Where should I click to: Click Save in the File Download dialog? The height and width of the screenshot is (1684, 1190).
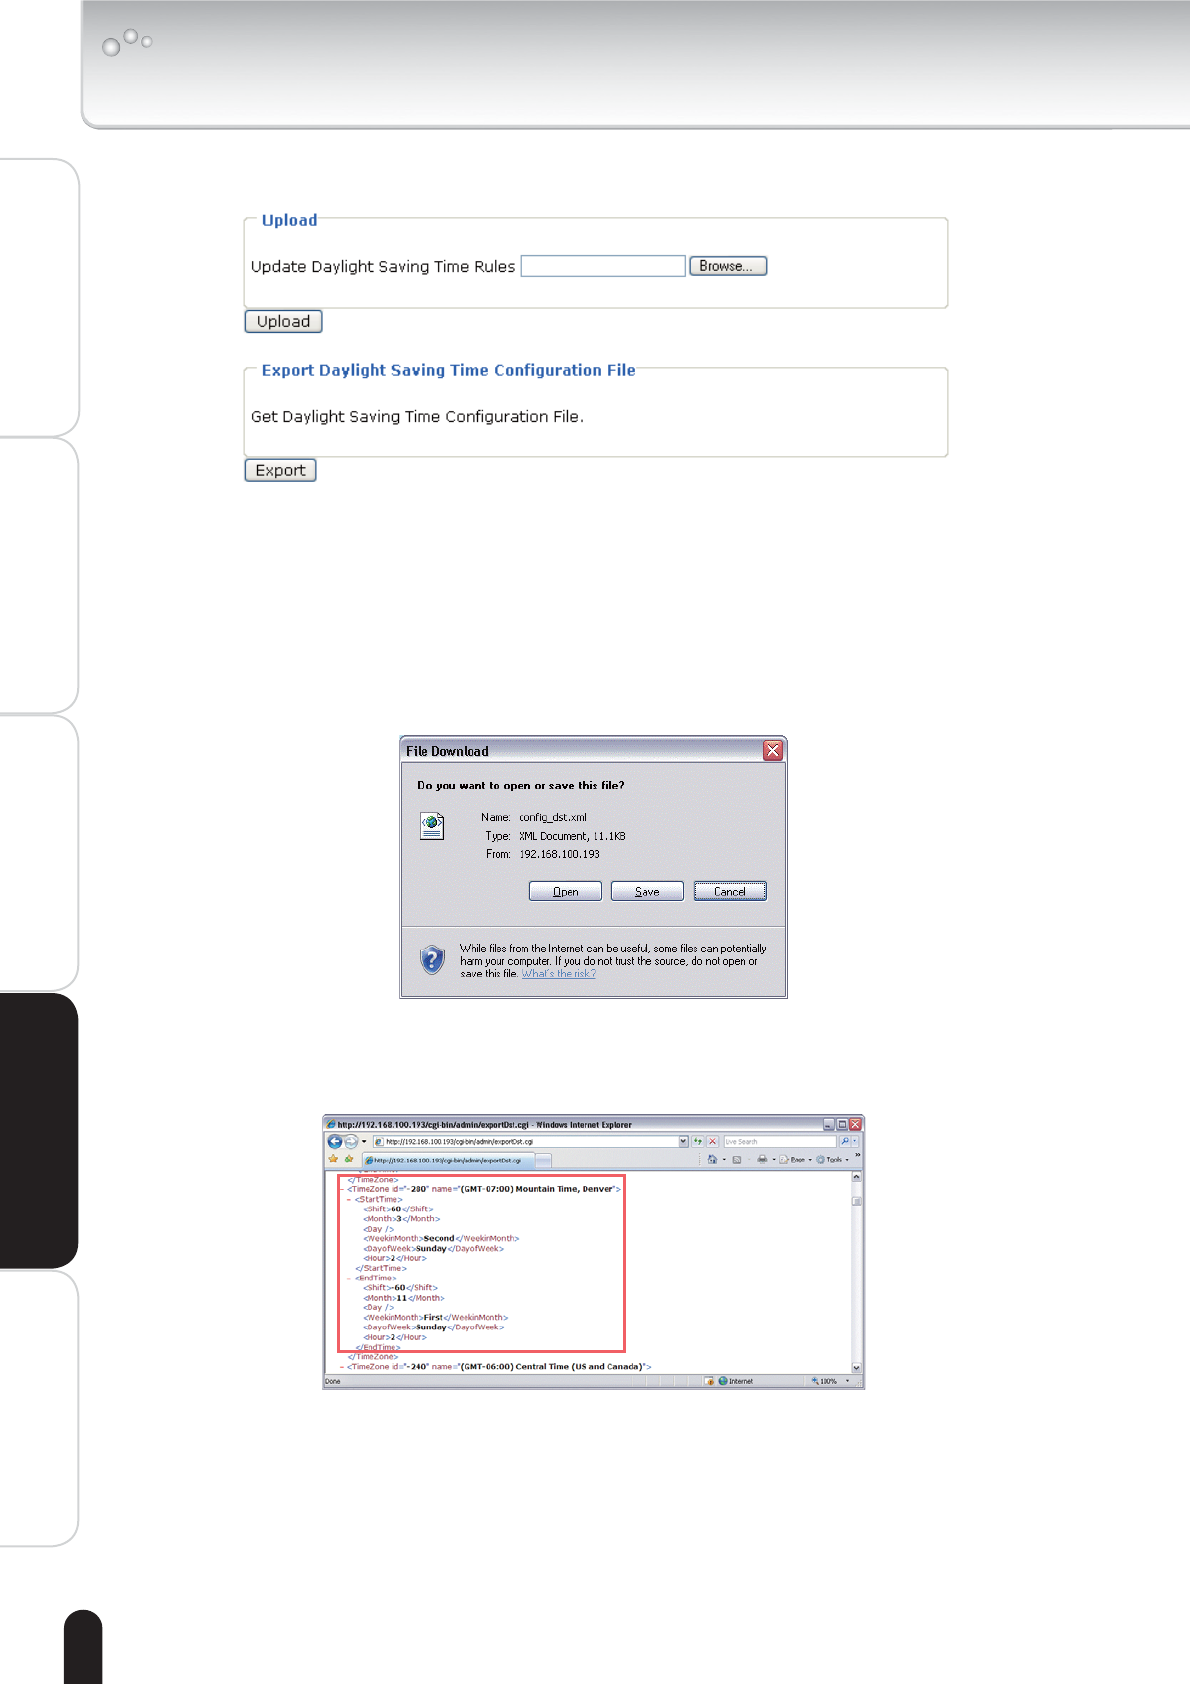[647, 891]
